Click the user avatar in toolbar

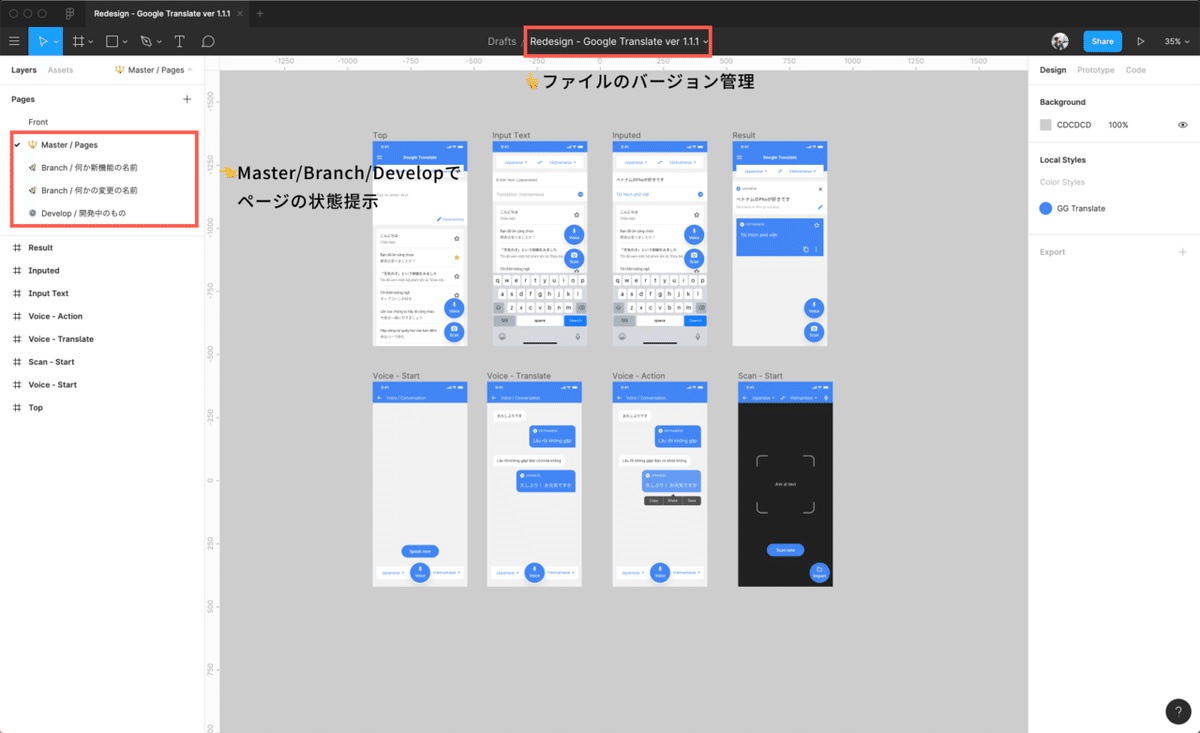(1060, 41)
